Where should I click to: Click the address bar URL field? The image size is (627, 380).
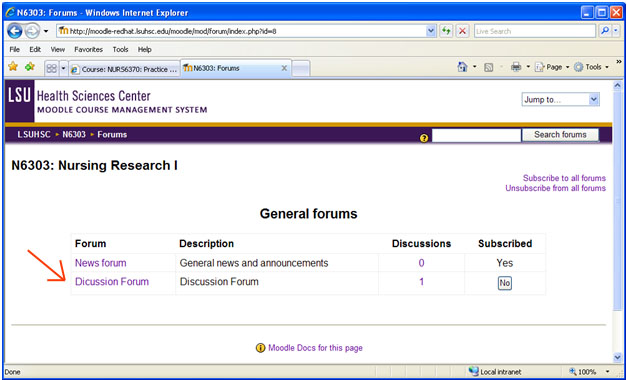[242, 31]
